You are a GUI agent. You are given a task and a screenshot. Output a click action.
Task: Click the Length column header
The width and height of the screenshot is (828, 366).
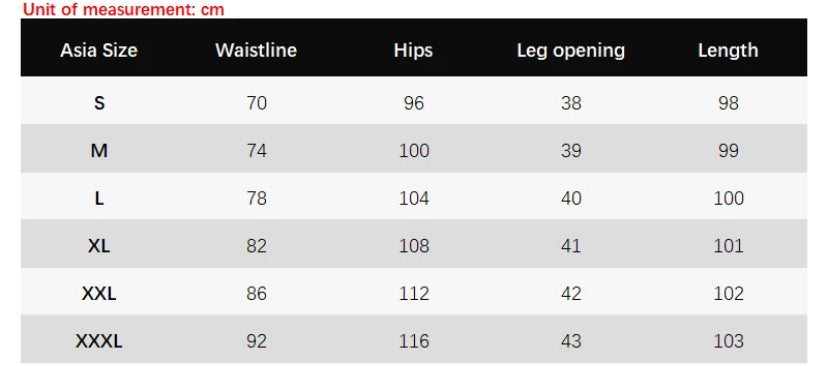tap(728, 51)
